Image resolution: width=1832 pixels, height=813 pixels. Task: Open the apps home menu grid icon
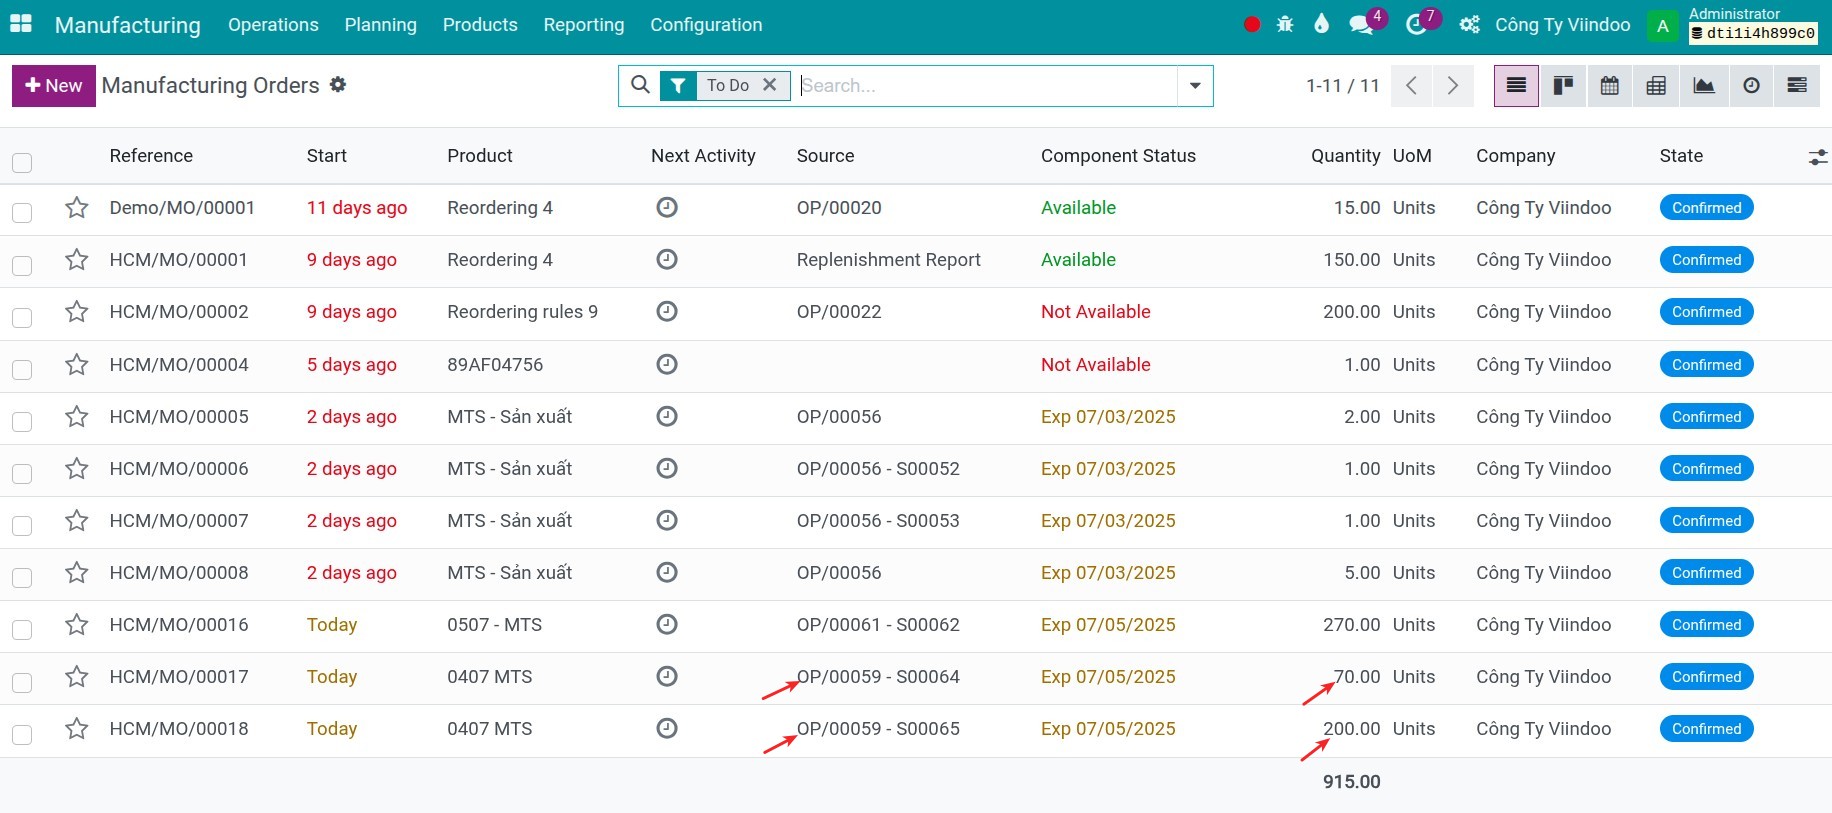point(20,24)
